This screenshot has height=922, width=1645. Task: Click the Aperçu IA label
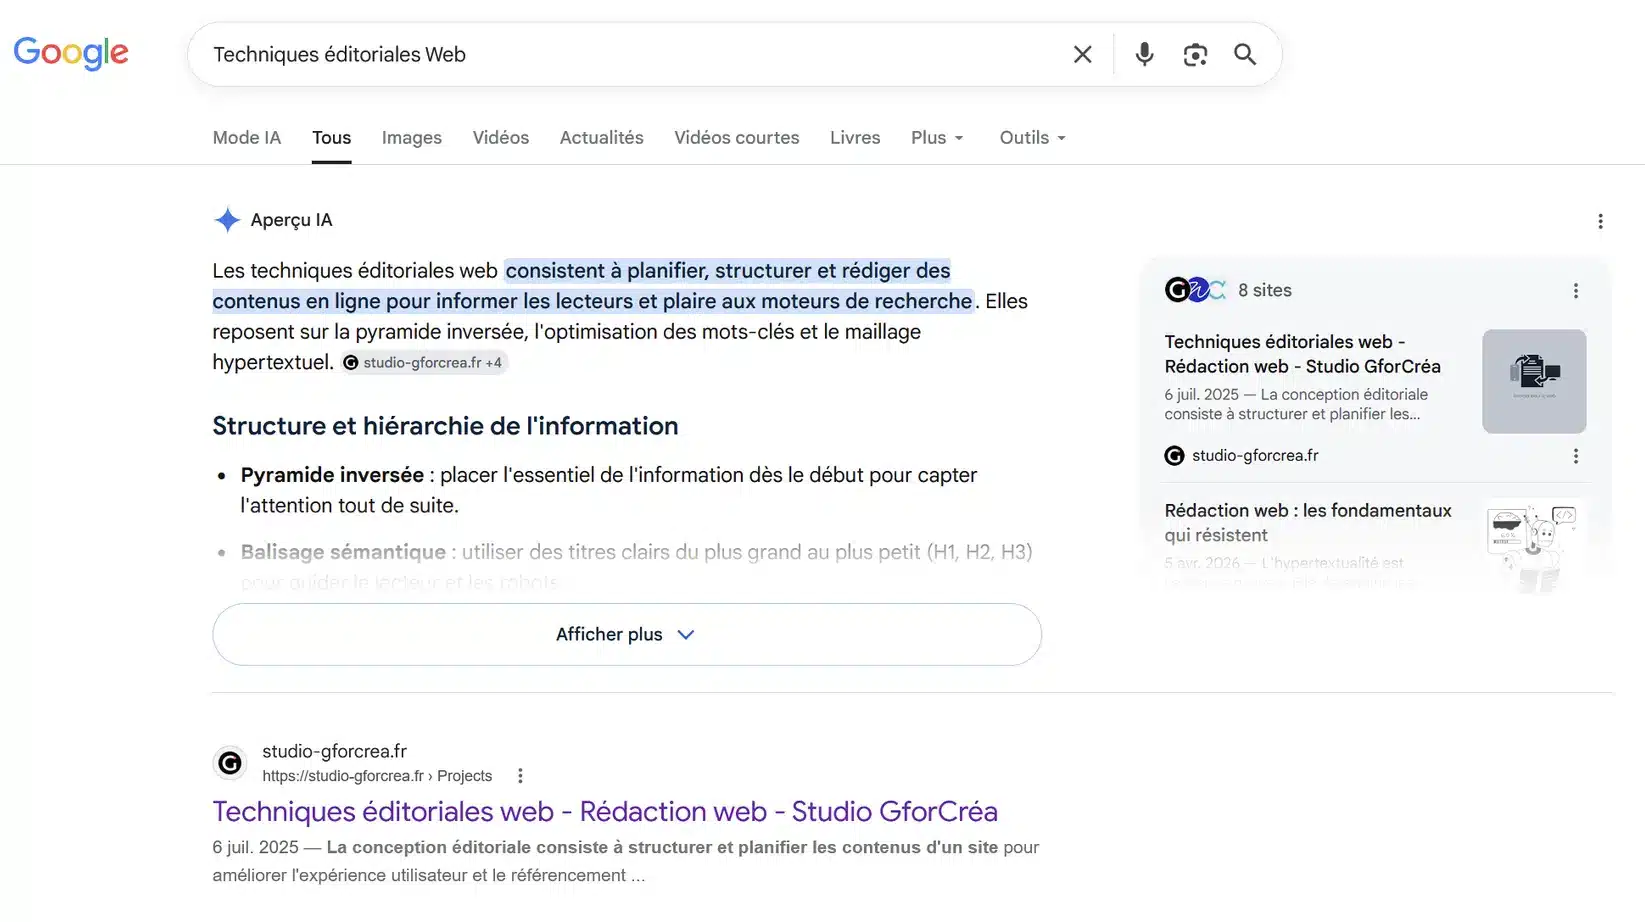coord(291,220)
